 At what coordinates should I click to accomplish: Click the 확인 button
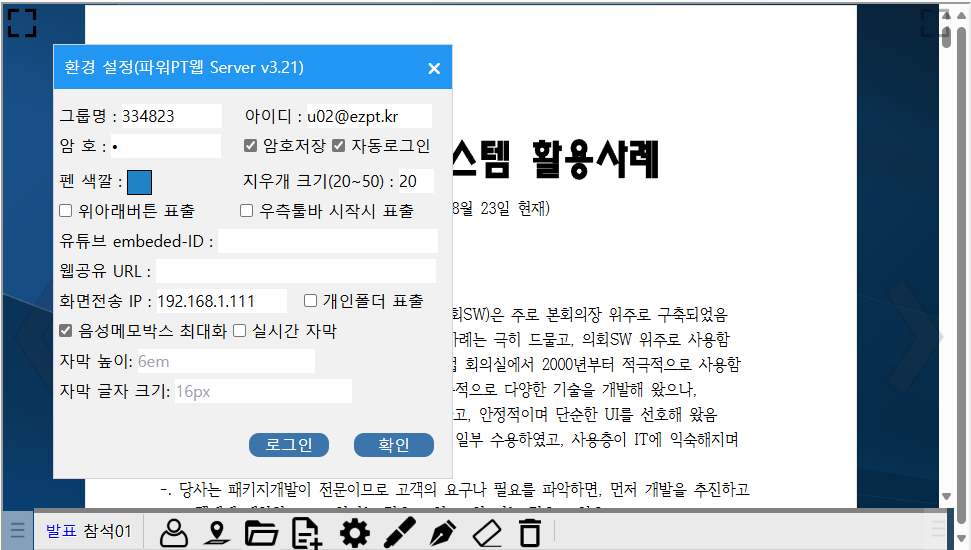[x=394, y=445]
